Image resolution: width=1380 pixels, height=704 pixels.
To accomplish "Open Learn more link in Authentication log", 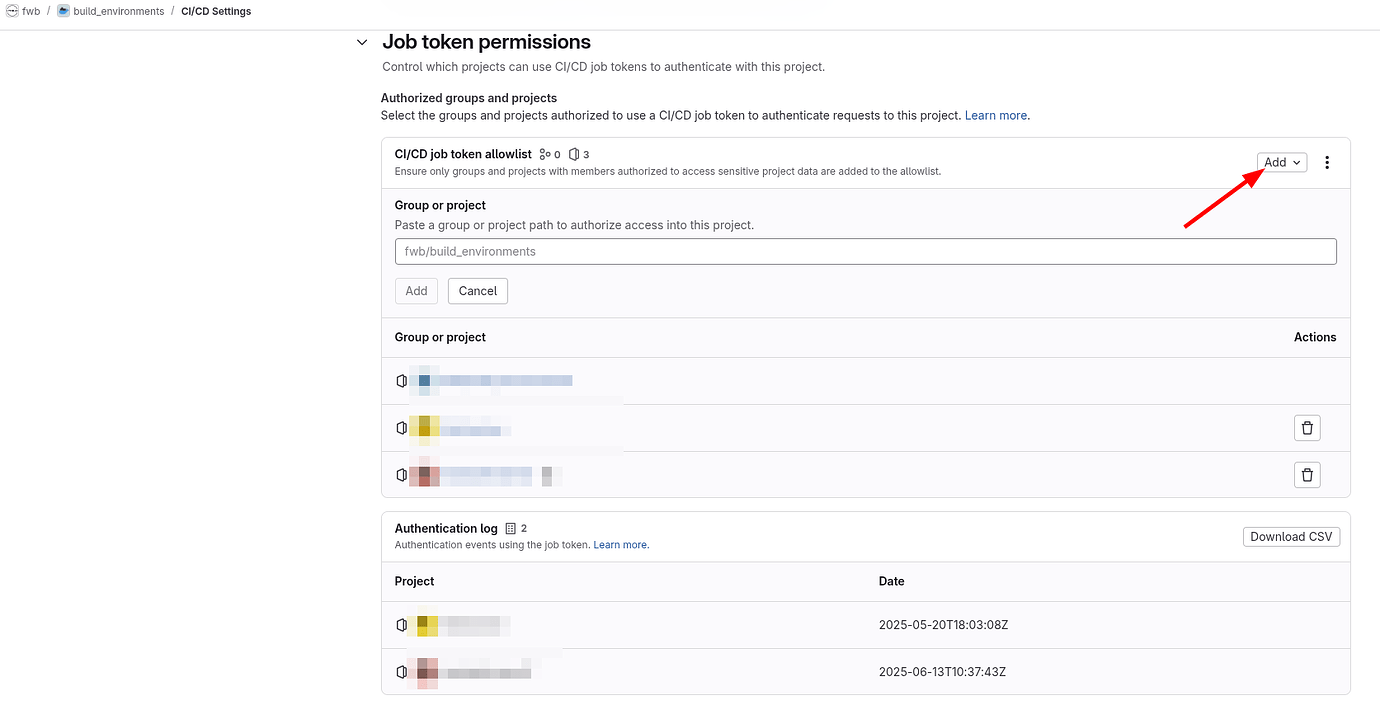I will coord(620,545).
